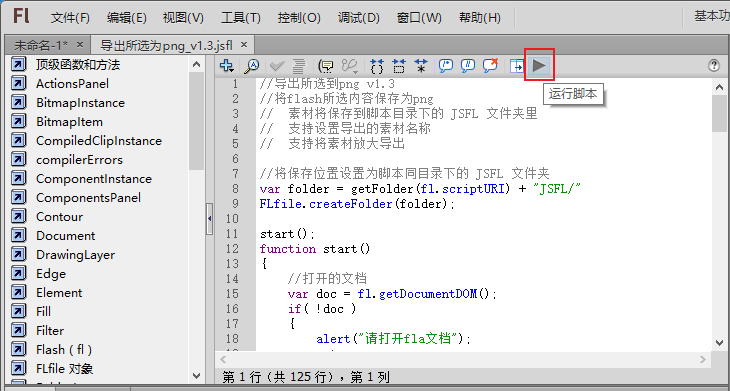Collapse the toolbox via splitter arrow
The height and width of the screenshot is (391, 730).
(x=210, y=218)
